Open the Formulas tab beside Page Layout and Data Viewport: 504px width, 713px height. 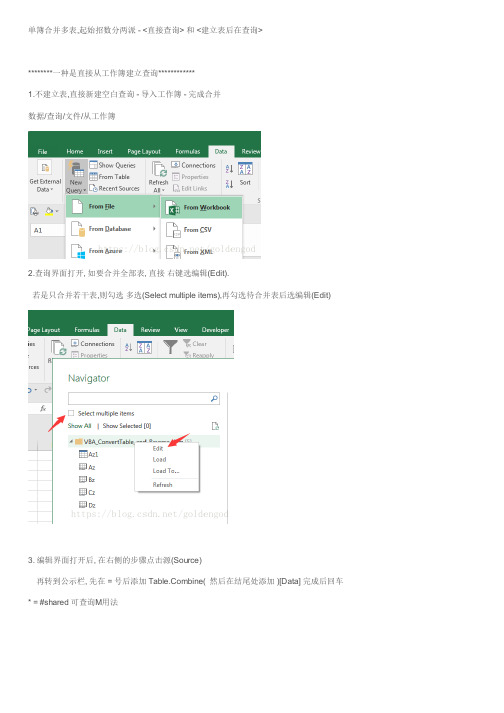coord(187,151)
